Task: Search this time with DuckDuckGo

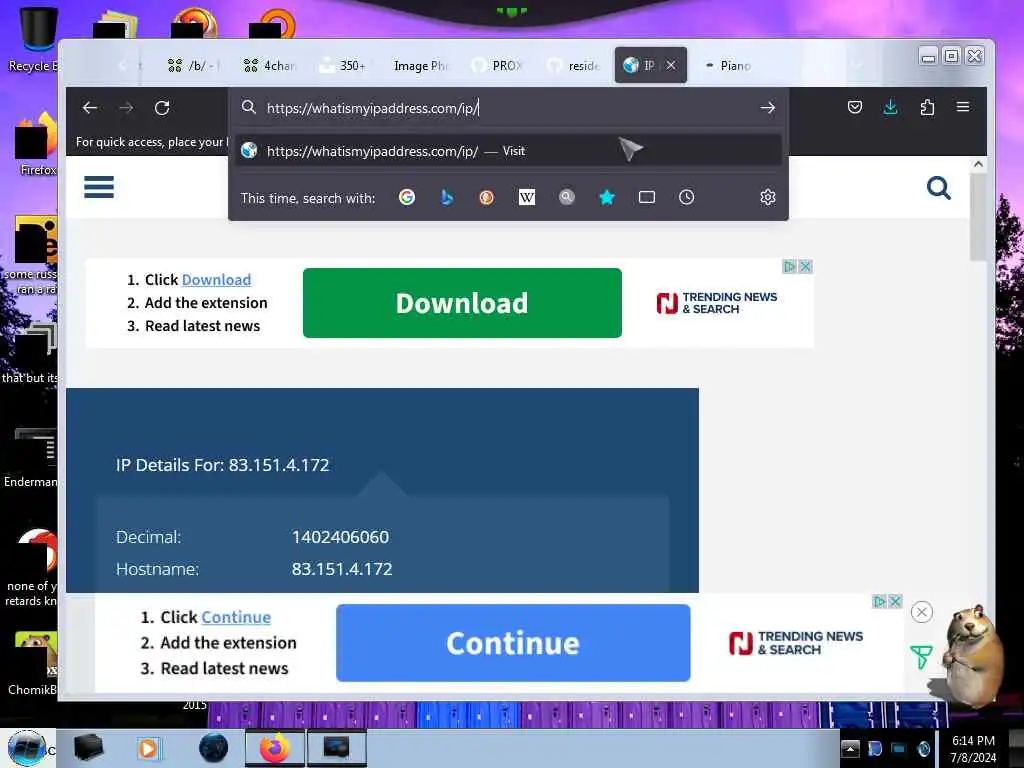Action: (x=487, y=197)
